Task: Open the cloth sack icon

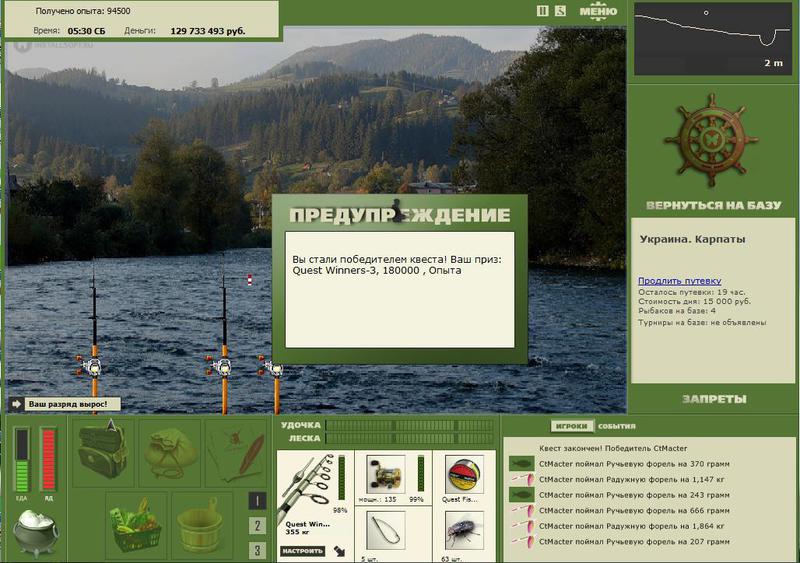Action: coord(170,453)
